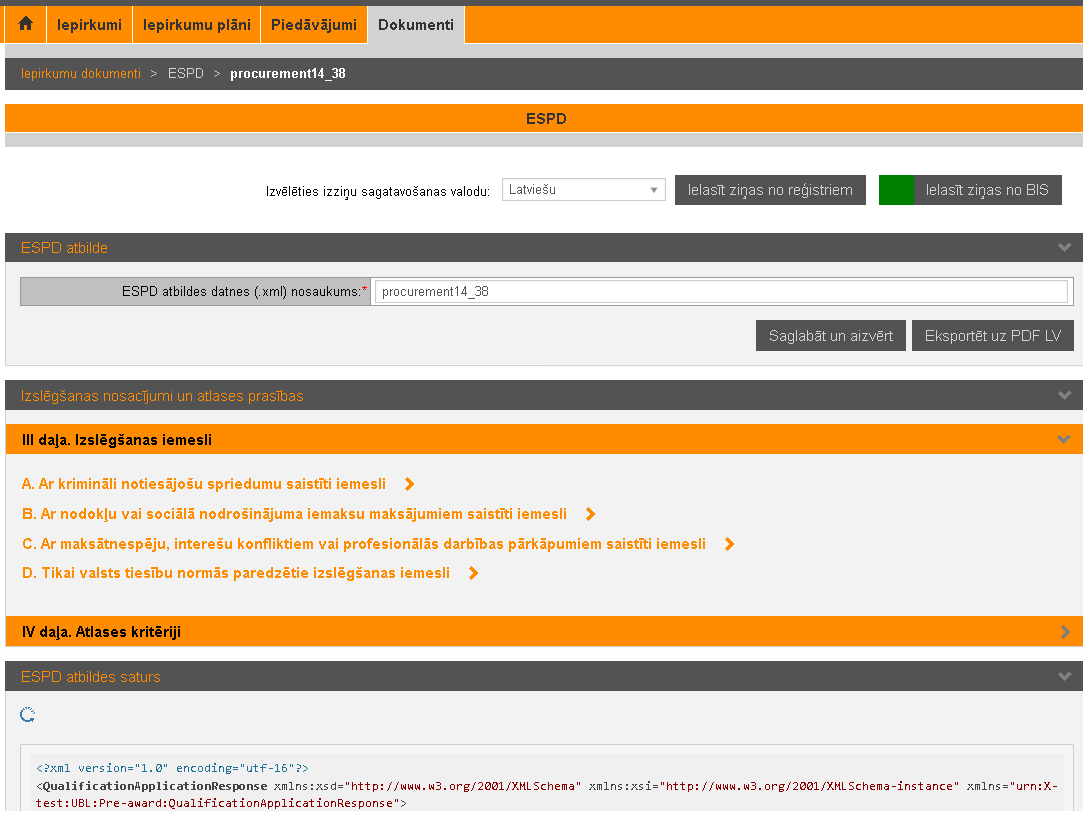Click the green square status indicator
1083x814 pixels.
pos(896,190)
